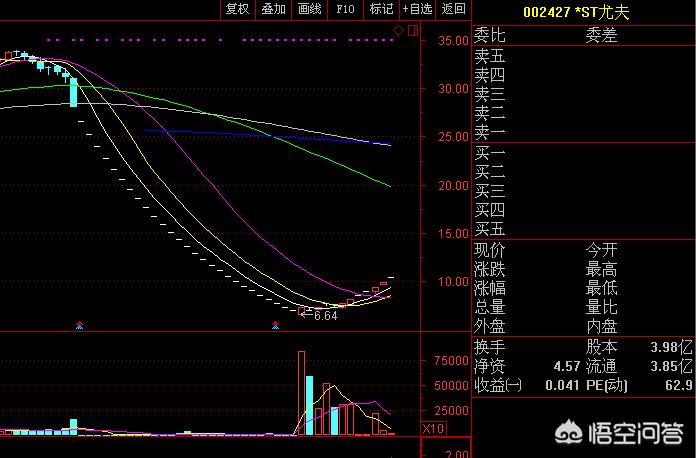This screenshot has height=458, width=696.
Task: Select the 买四 order row
Action: (583, 210)
